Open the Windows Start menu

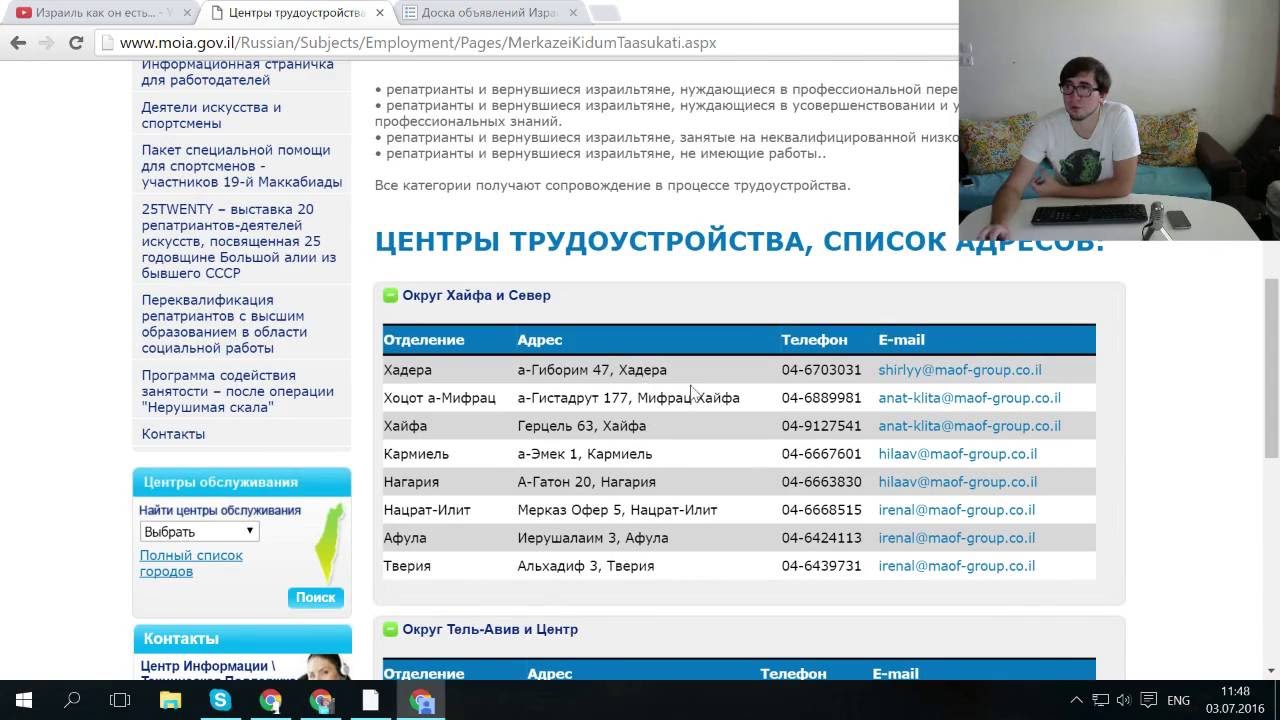click(24, 700)
